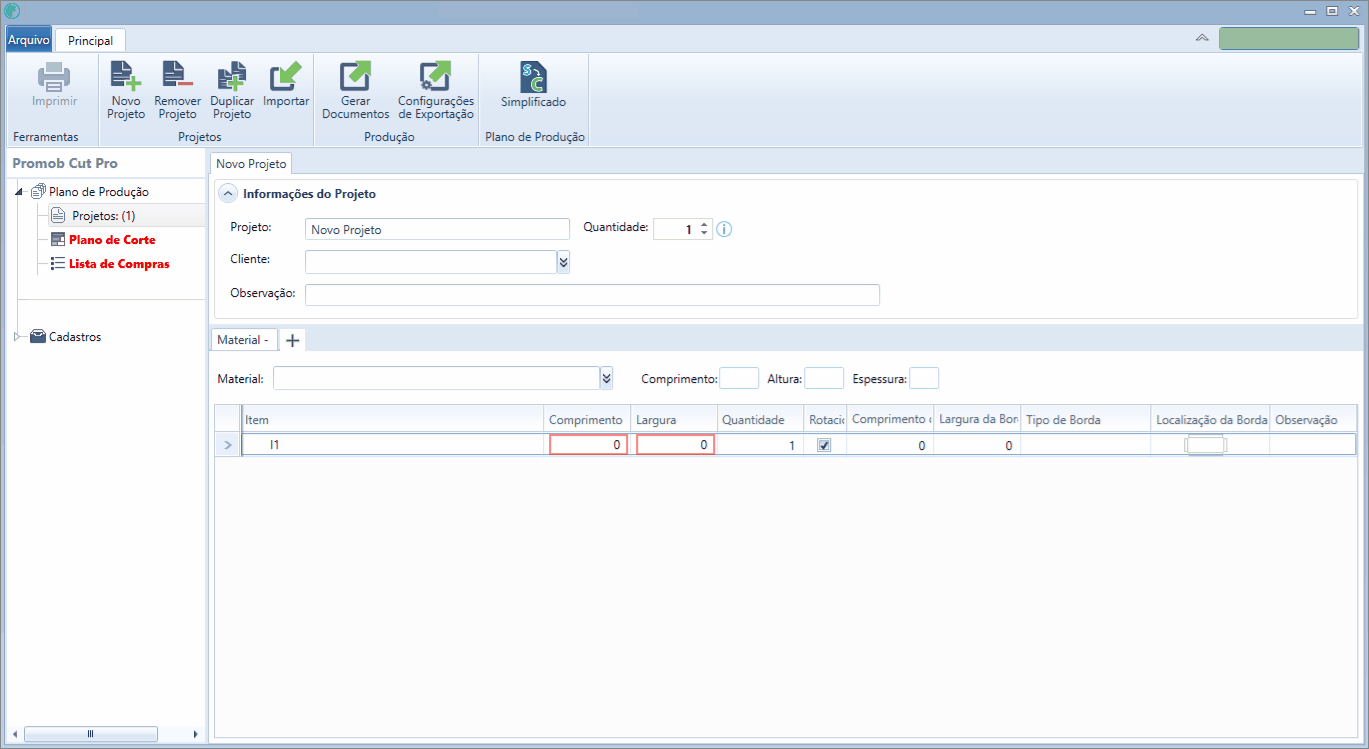This screenshot has height=749, width=1369.
Task: Expand the Cadastros tree node
Action: (18, 337)
